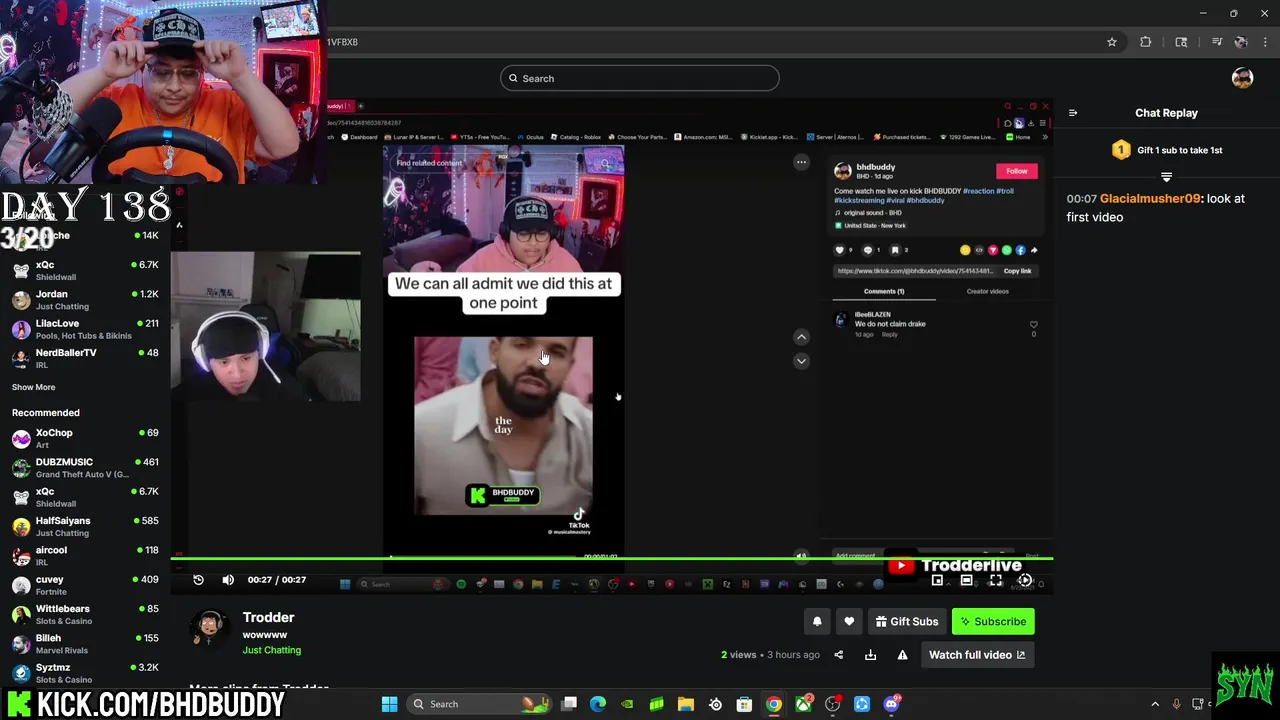The image size is (1280, 720).
Task: Open TikTok comments bubble icon
Action: point(867,250)
